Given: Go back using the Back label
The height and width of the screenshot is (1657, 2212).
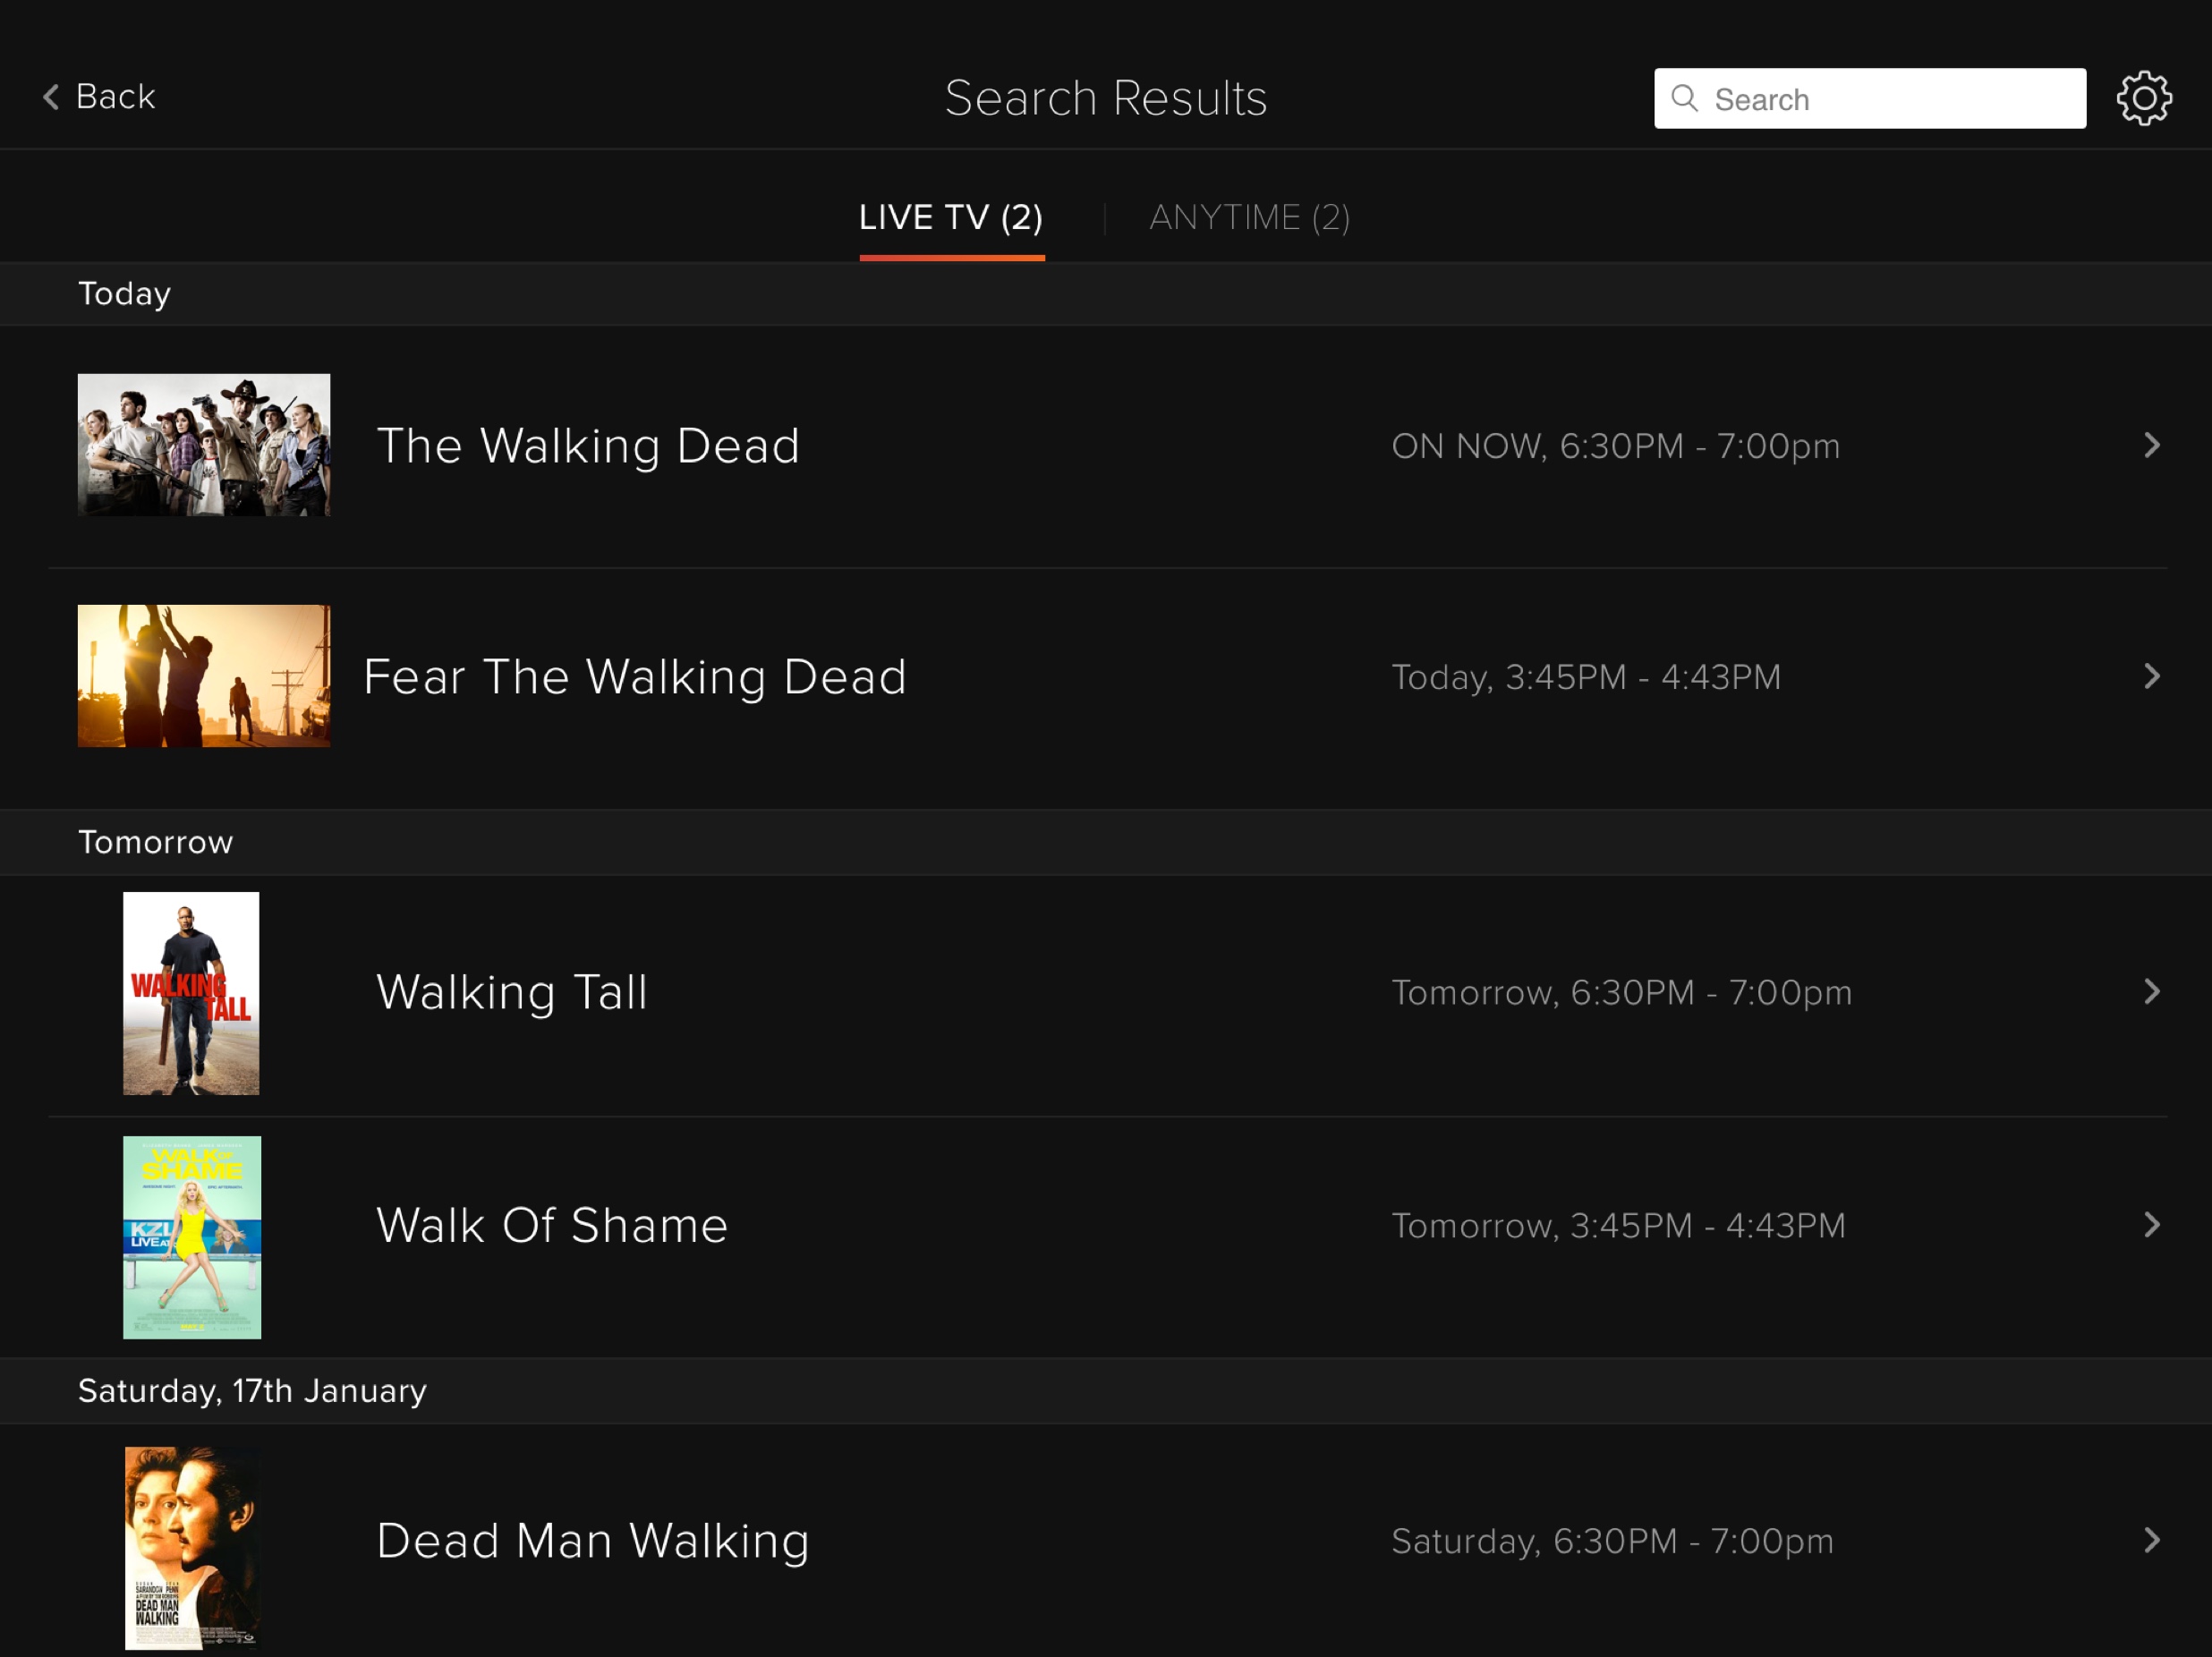Looking at the screenshot, I should tap(116, 97).
